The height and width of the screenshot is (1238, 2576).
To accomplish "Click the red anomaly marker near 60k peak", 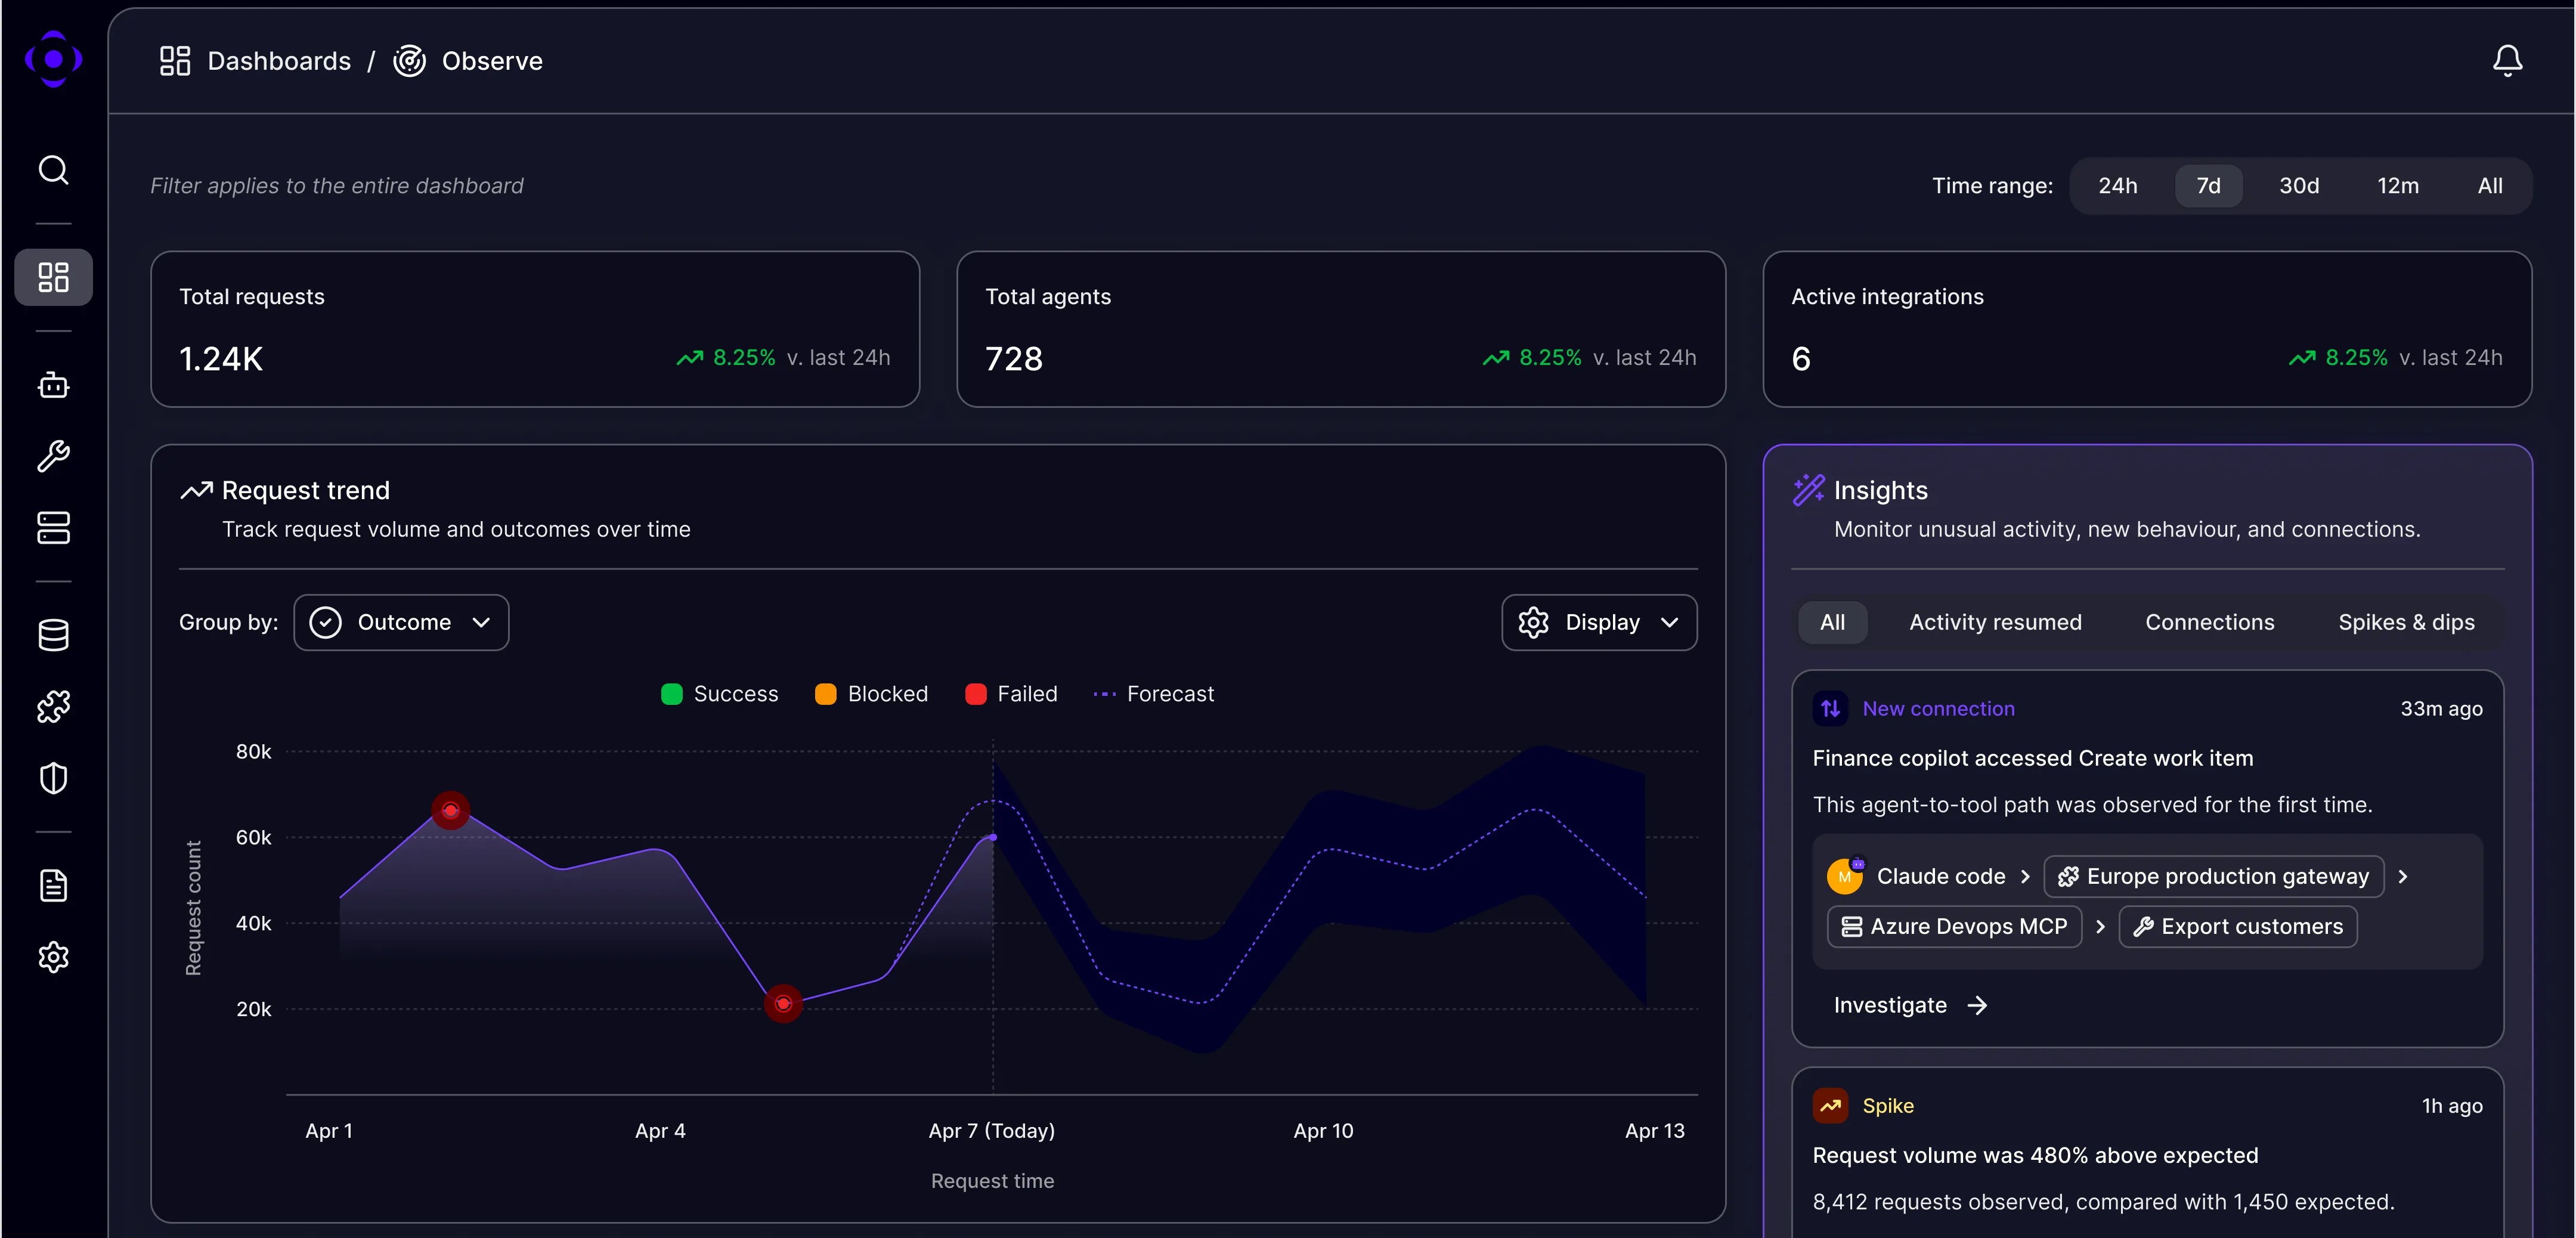I will [450, 810].
